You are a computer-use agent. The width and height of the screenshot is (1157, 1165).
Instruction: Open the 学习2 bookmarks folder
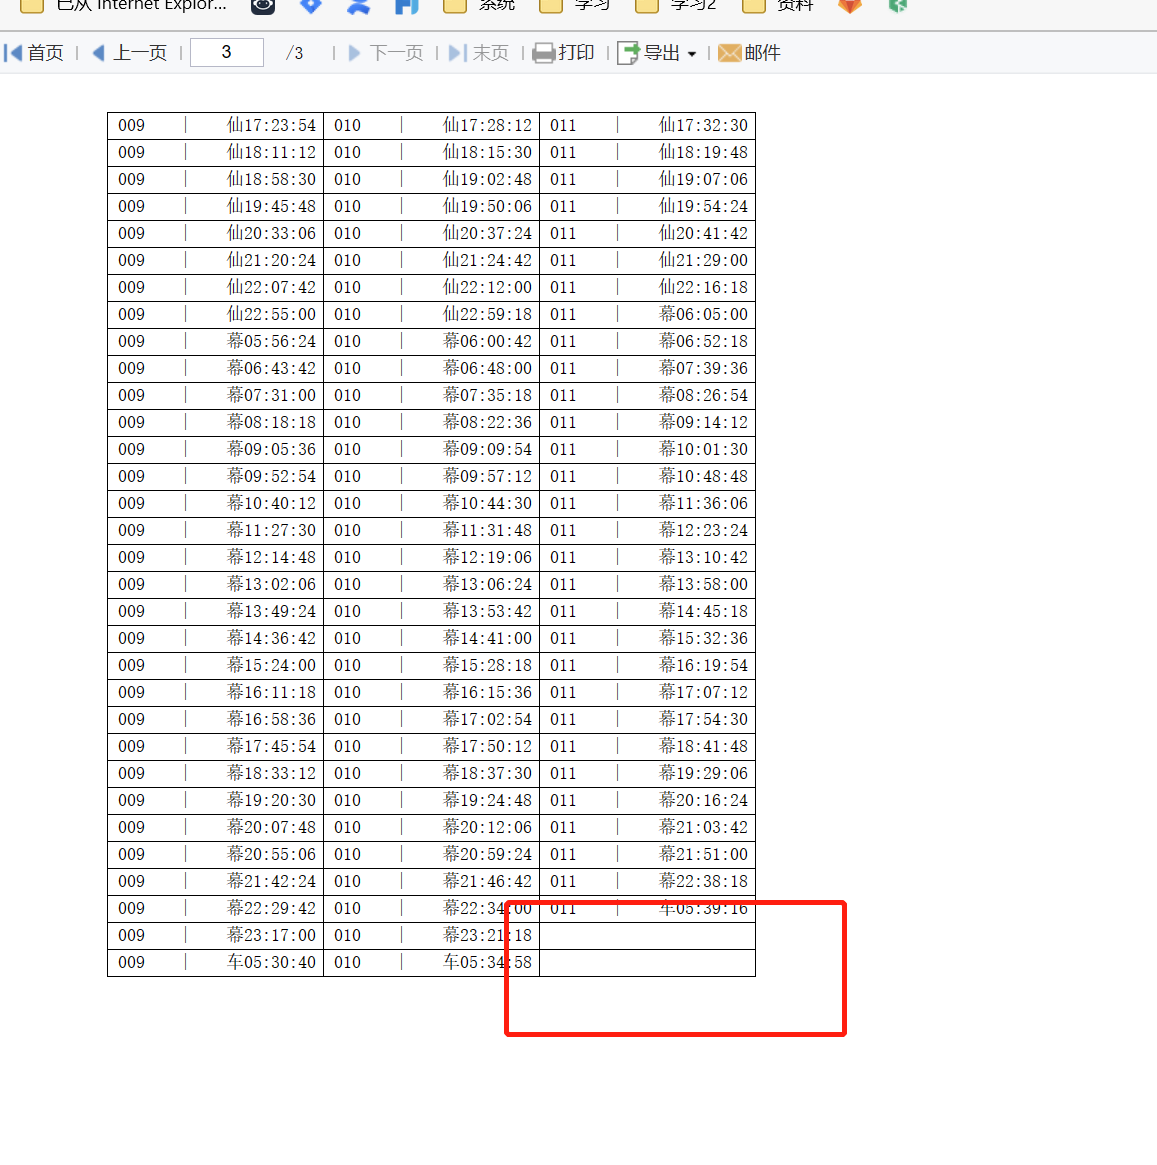point(676,6)
